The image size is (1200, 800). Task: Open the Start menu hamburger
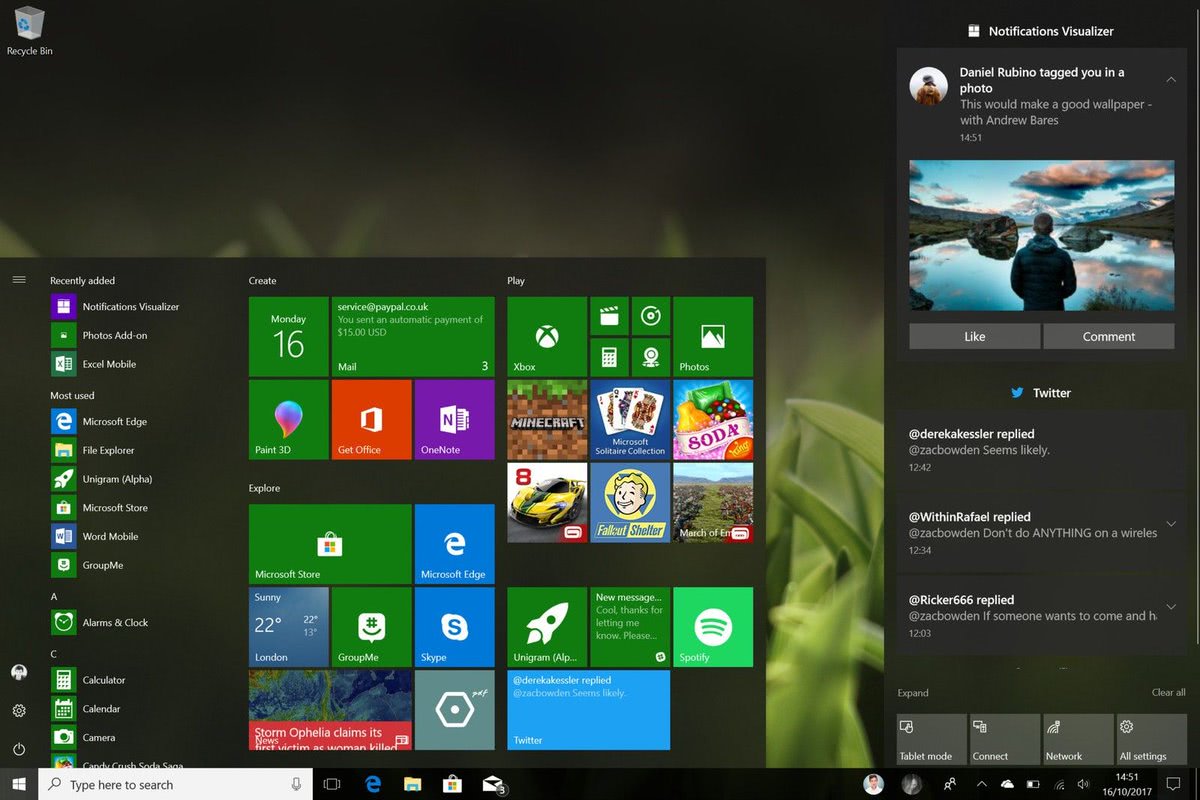pos(18,280)
